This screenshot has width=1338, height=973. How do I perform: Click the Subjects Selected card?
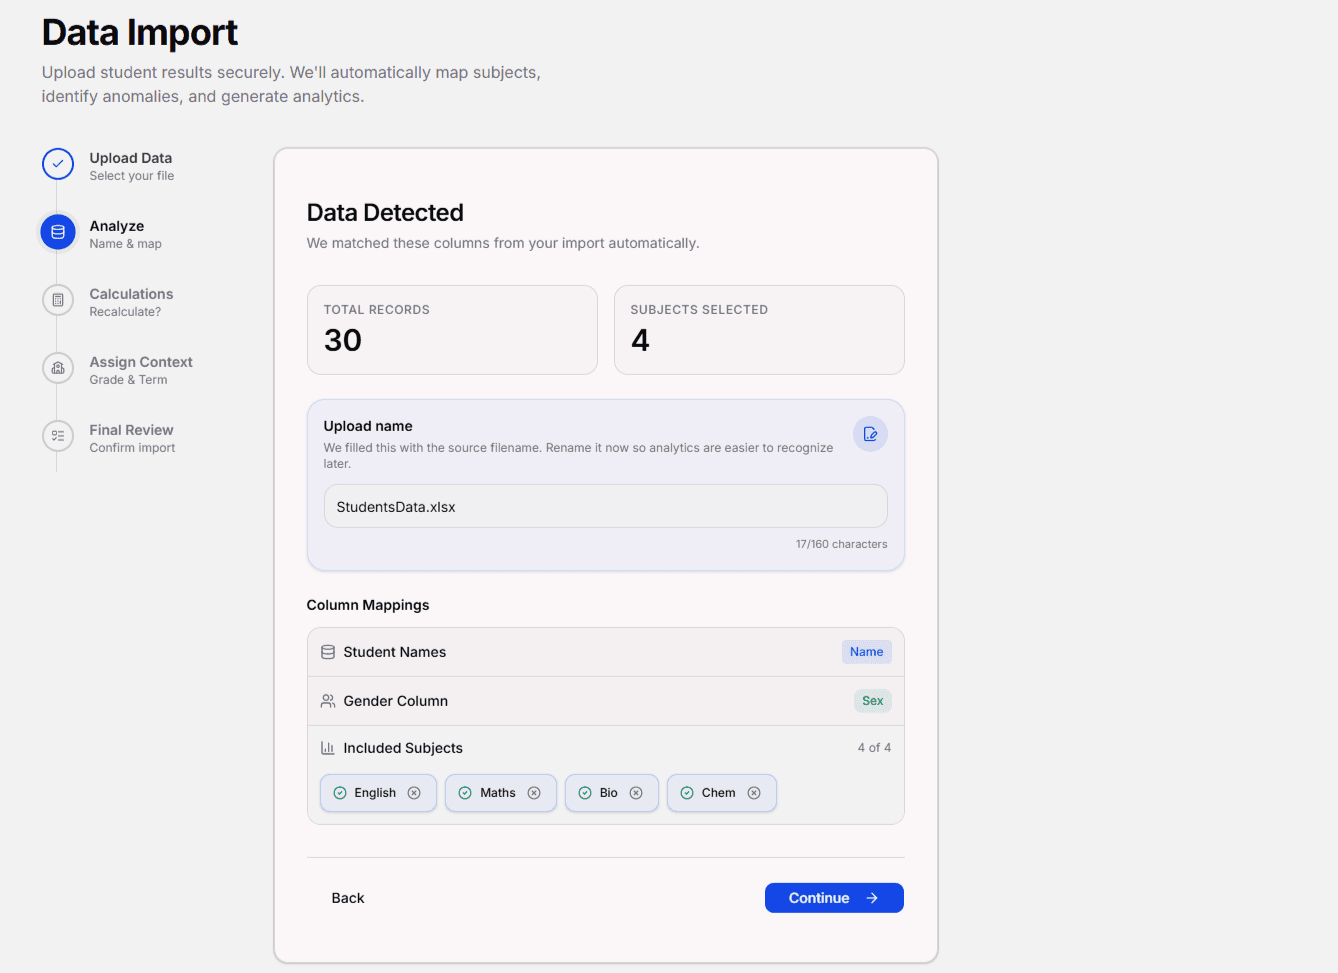(x=759, y=330)
